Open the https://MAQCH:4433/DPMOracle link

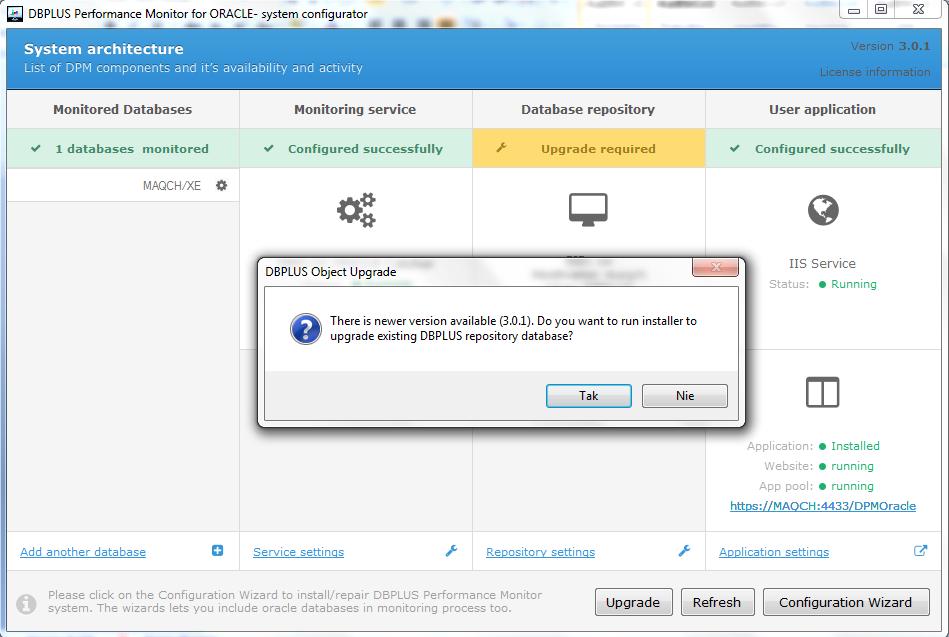[x=823, y=506]
